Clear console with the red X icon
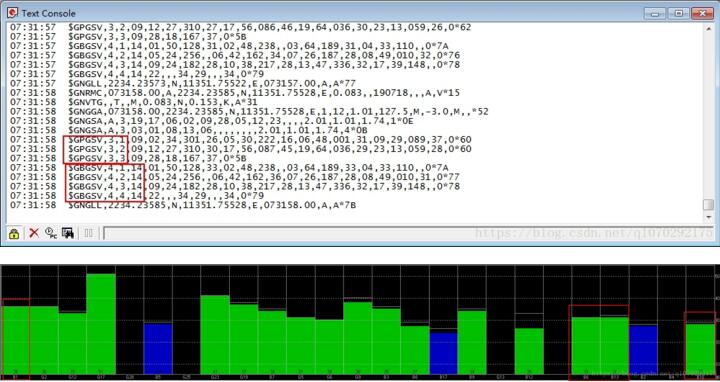 tap(34, 233)
